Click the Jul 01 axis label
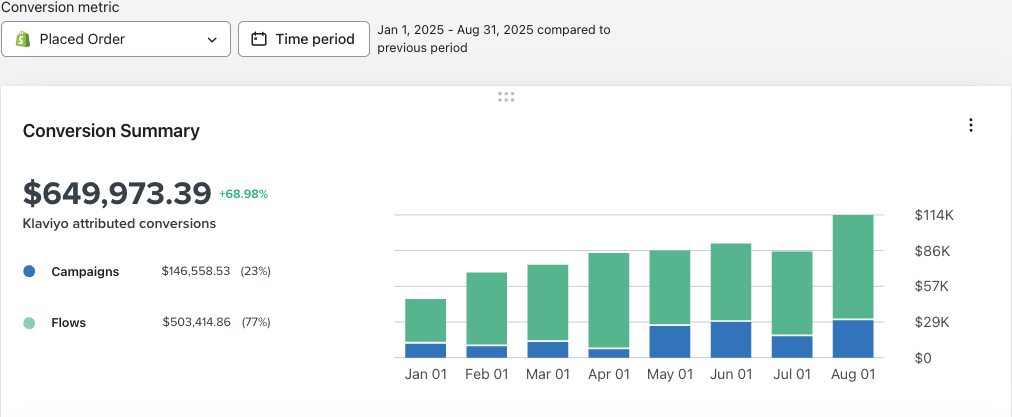Image resolution: width=1012 pixels, height=417 pixels. (792, 374)
